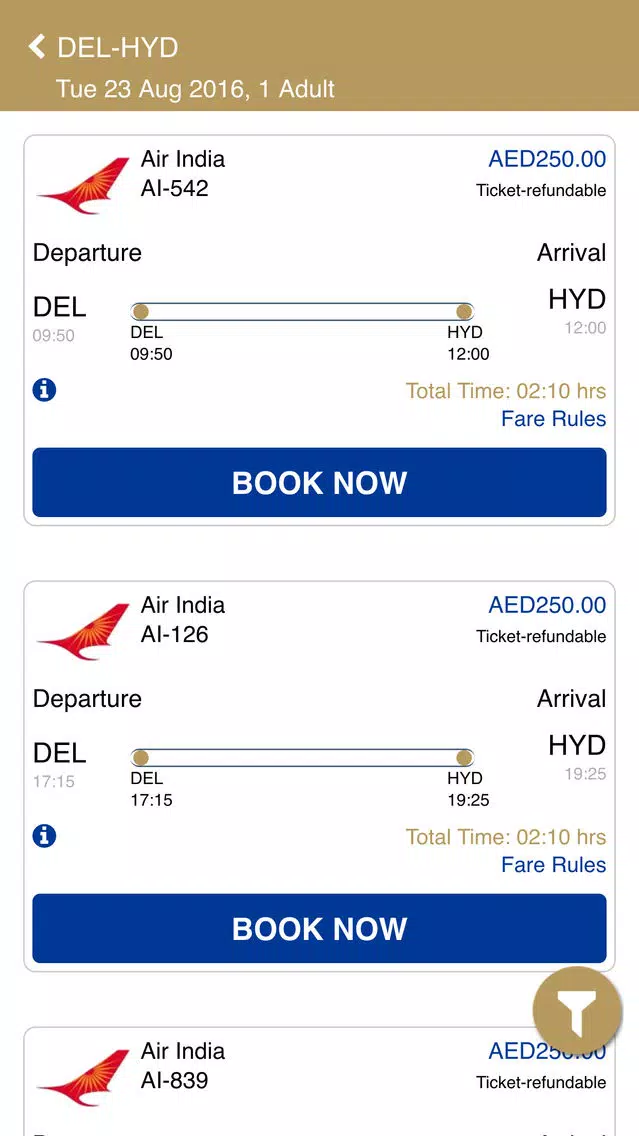Open the floating filter funnel button
Image resolution: width=639 pixels, height=1136 pixels.
pyautogui.click(x=577, y=1011)
